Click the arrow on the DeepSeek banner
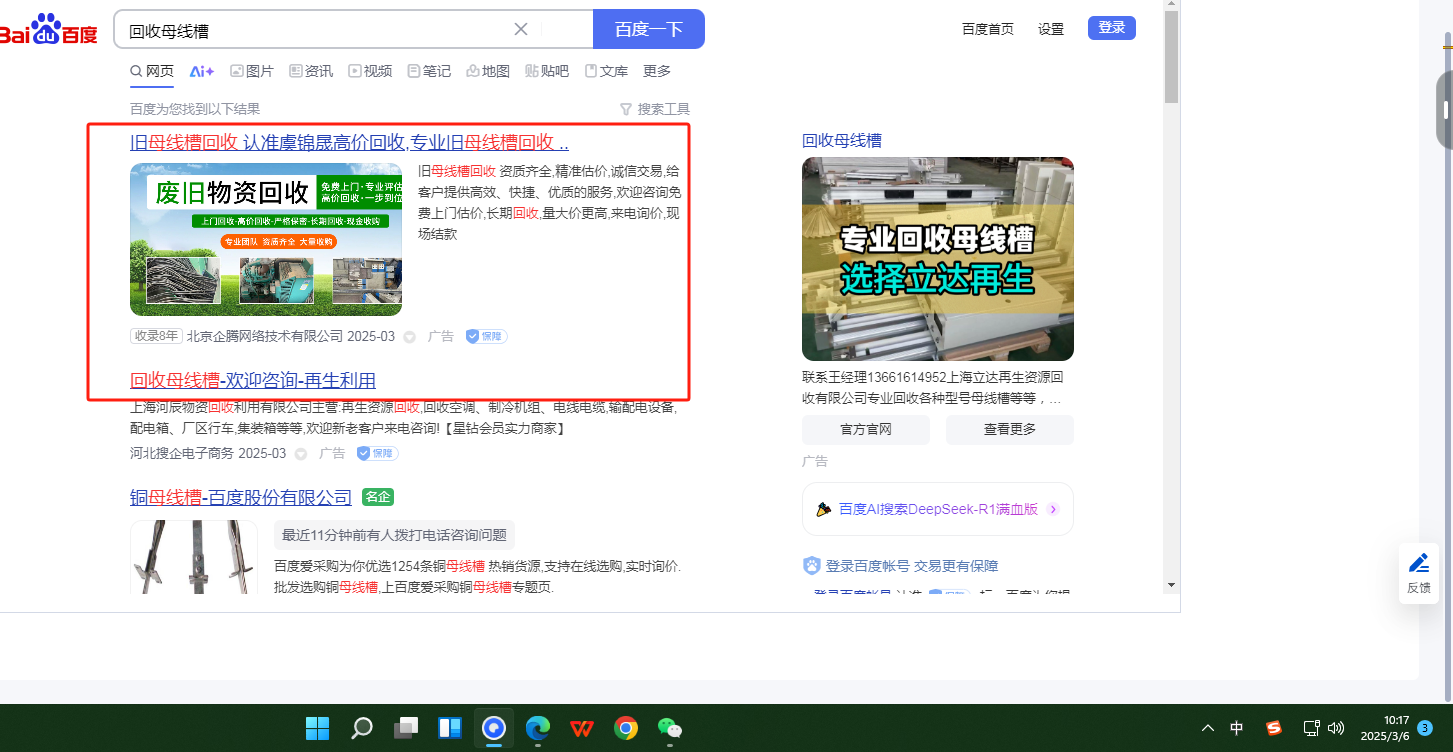Viewport: 1453px width, 752px height. (1052, 509)
